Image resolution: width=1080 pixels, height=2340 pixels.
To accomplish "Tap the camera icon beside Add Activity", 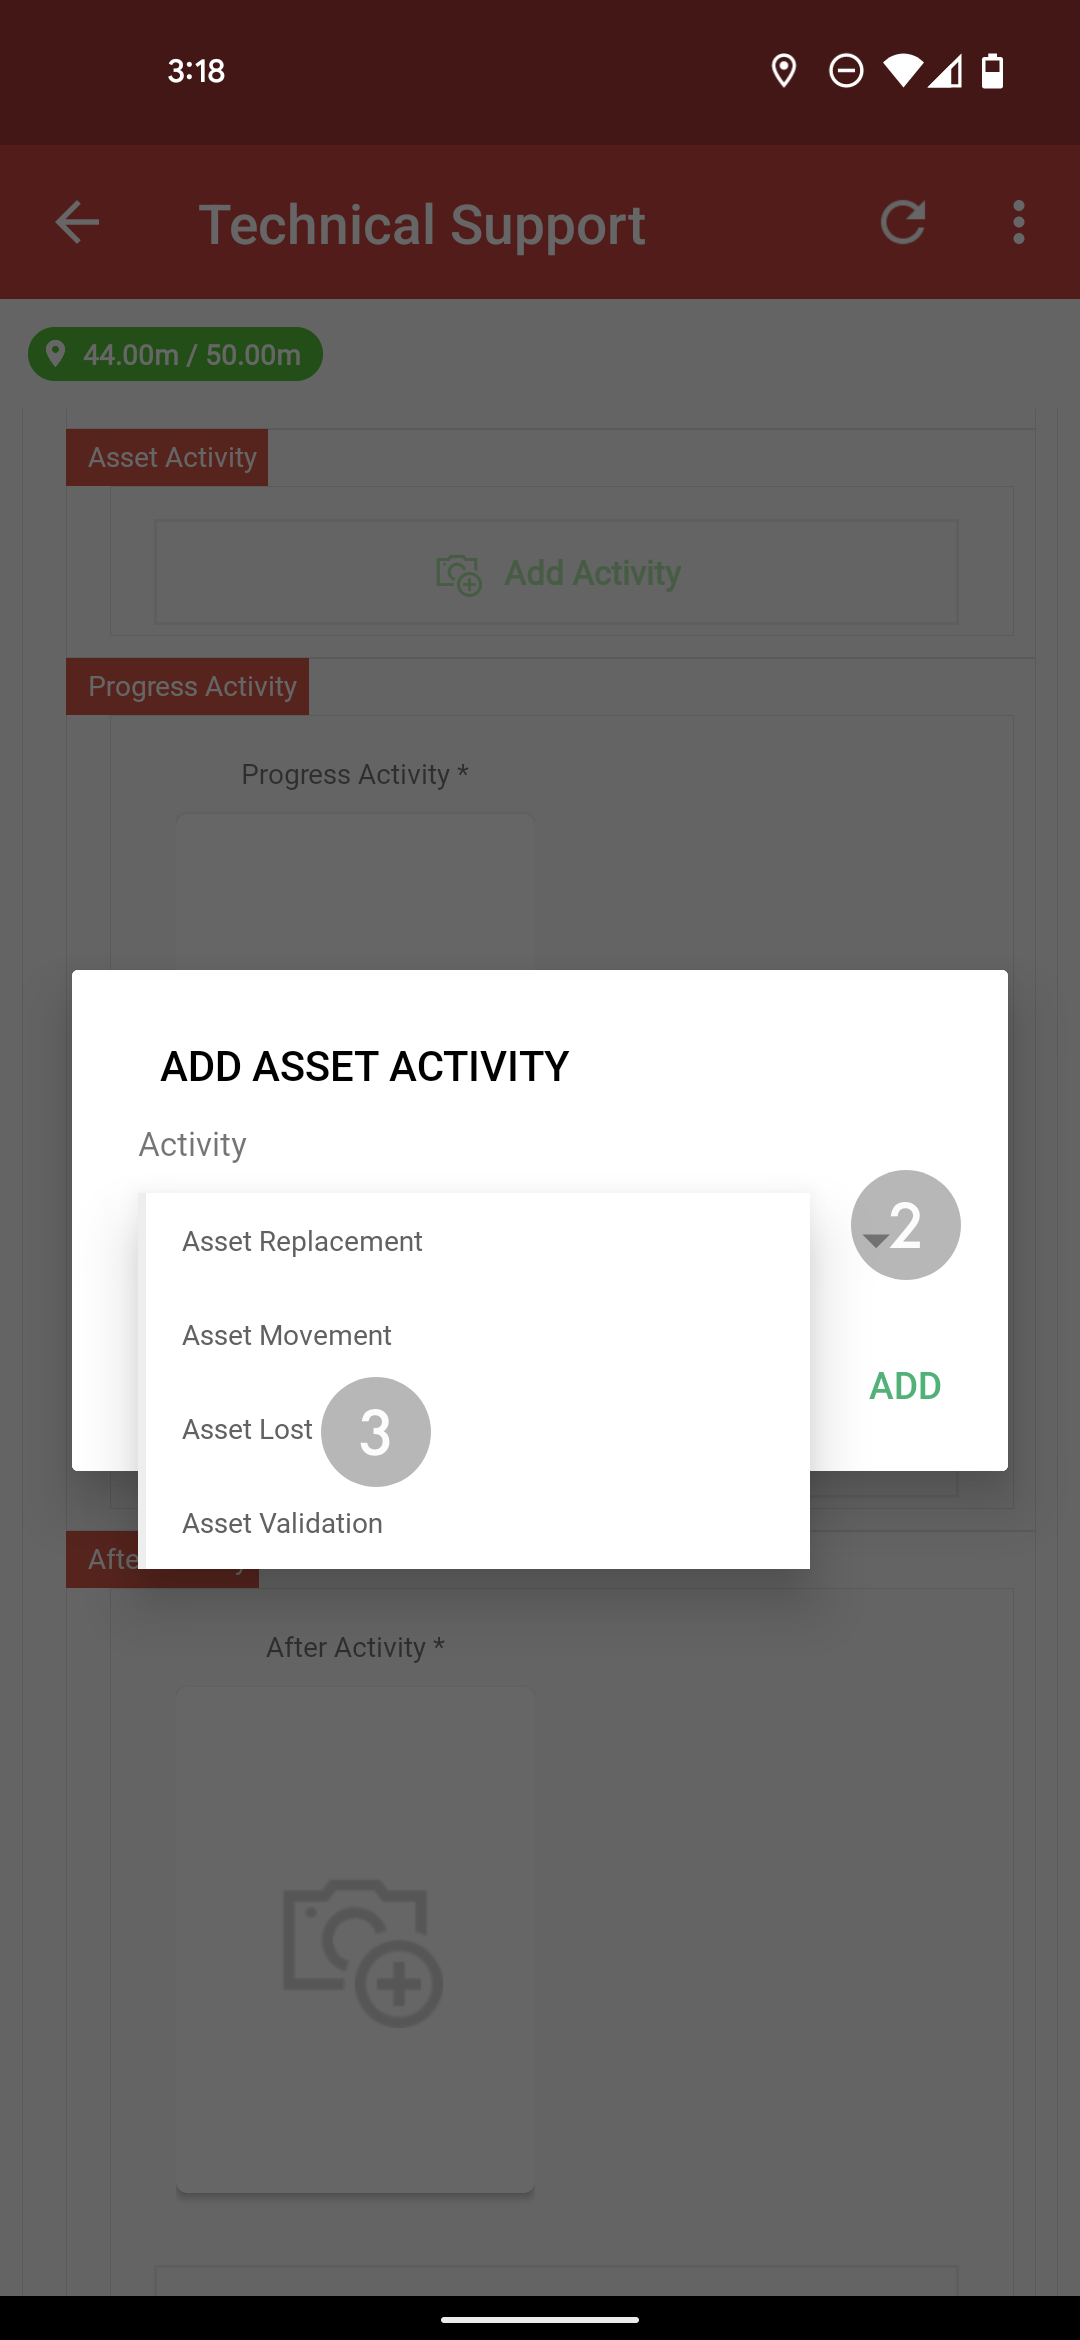I will coord(459,574).
